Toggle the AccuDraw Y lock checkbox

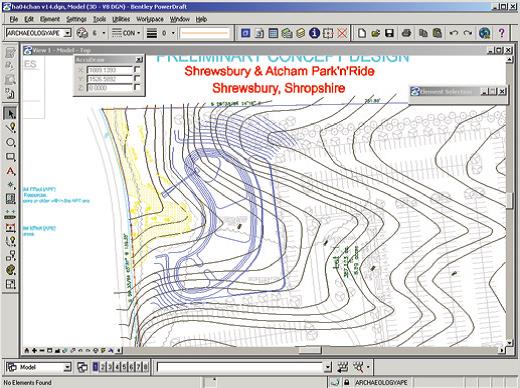click(x=137, y=78)
